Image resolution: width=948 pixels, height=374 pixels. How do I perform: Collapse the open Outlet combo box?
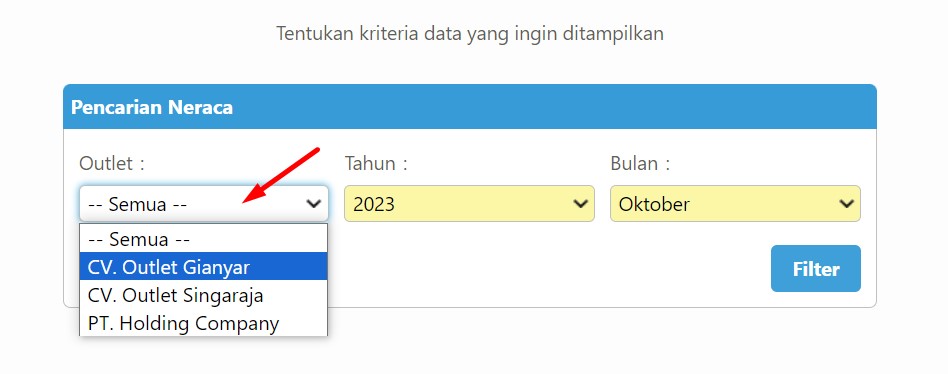[204, 204]
